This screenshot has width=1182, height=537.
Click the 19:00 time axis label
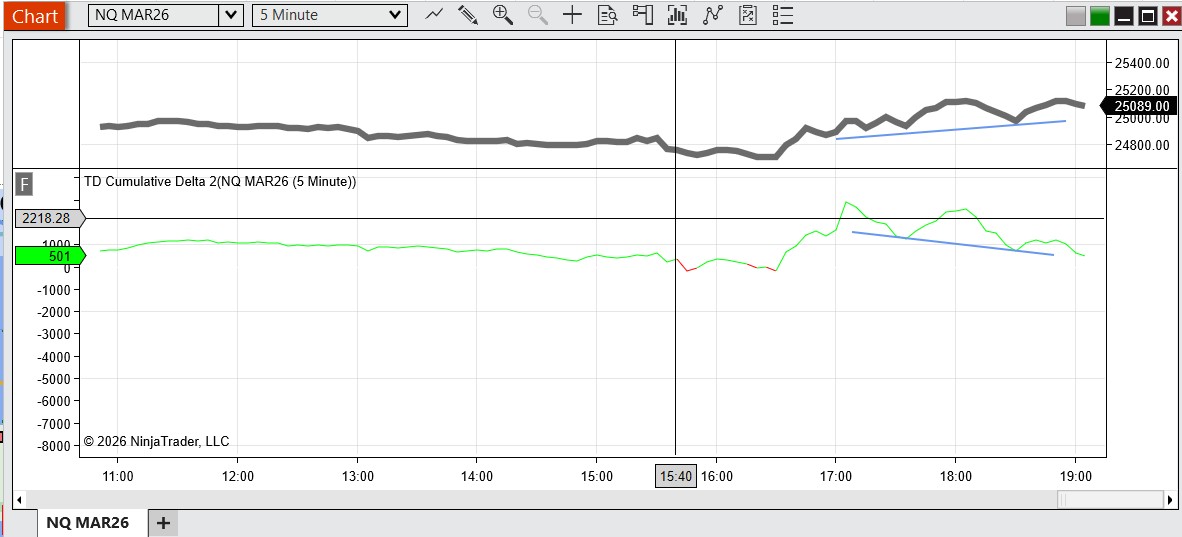click(1075, 477)
